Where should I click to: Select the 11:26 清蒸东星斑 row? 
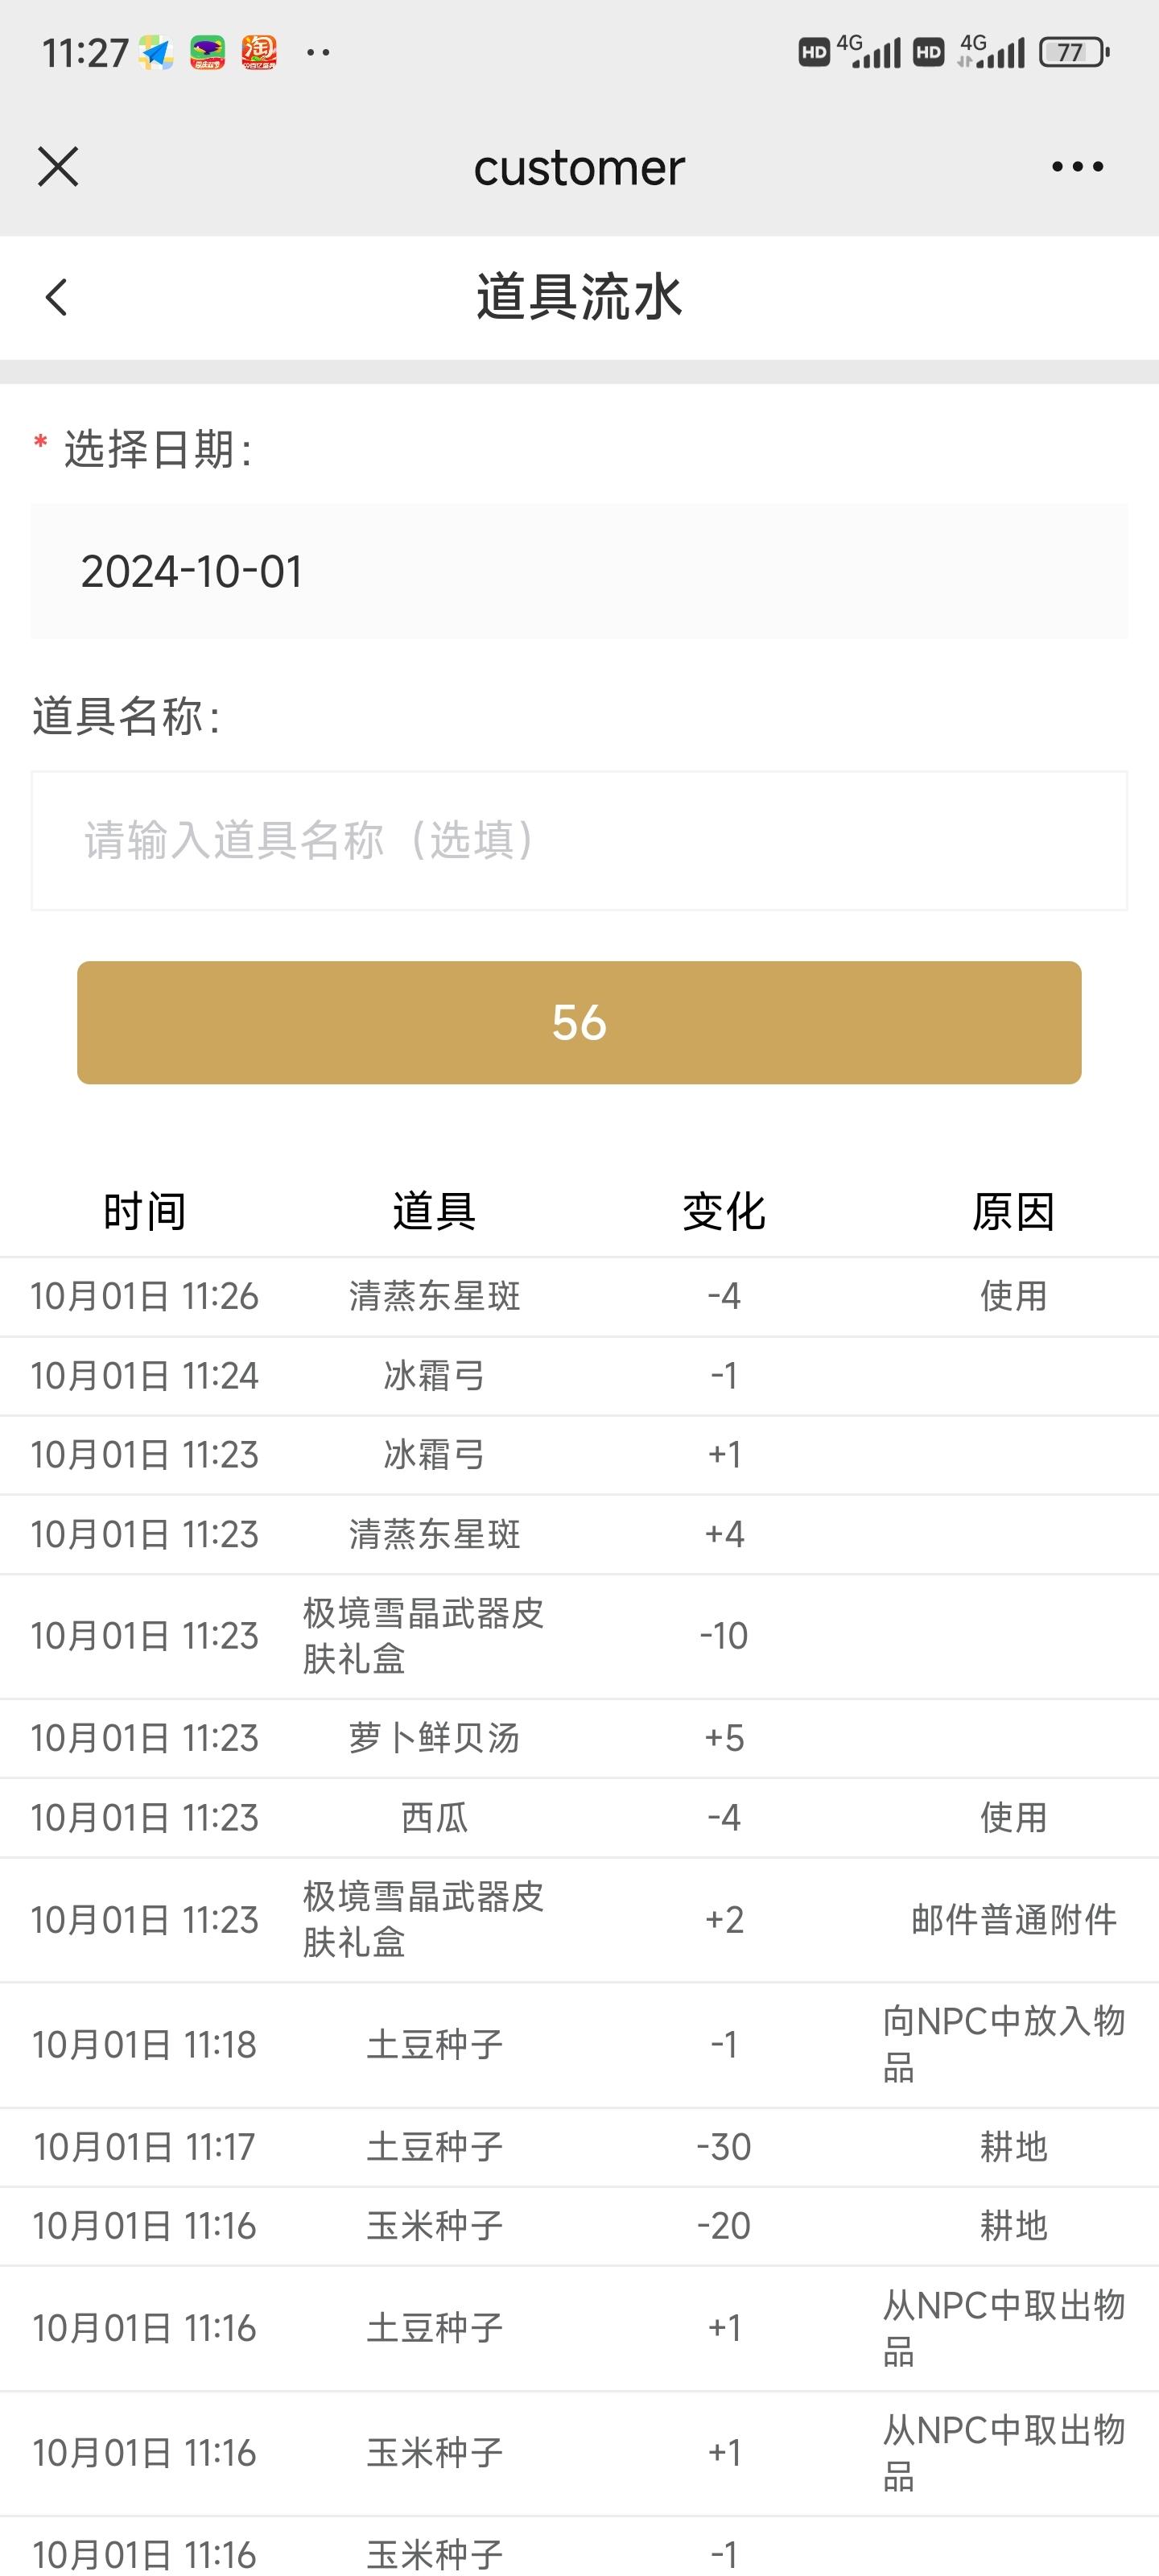coord(579,1296)
